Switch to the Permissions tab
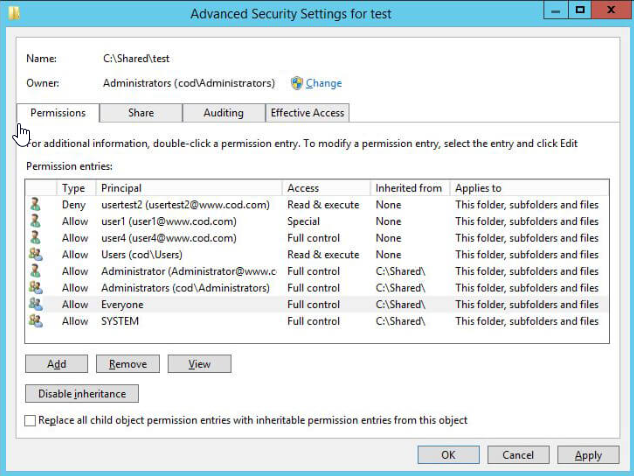This screenshot has height=476, width=634. click(x=58, y=113)
